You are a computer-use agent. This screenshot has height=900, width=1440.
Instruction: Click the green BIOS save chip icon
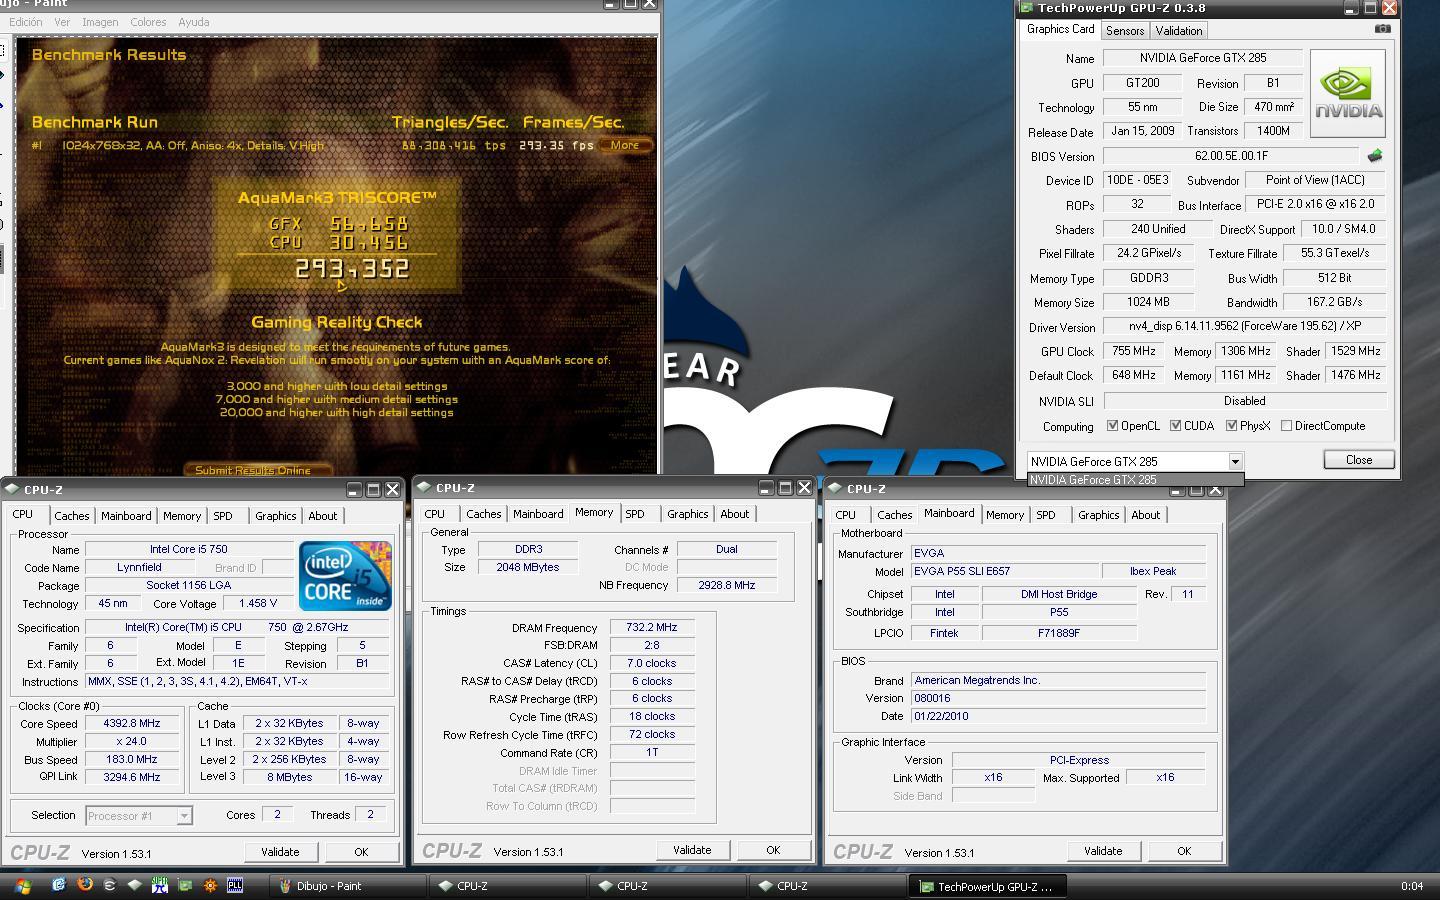(x=1375, y=156)
